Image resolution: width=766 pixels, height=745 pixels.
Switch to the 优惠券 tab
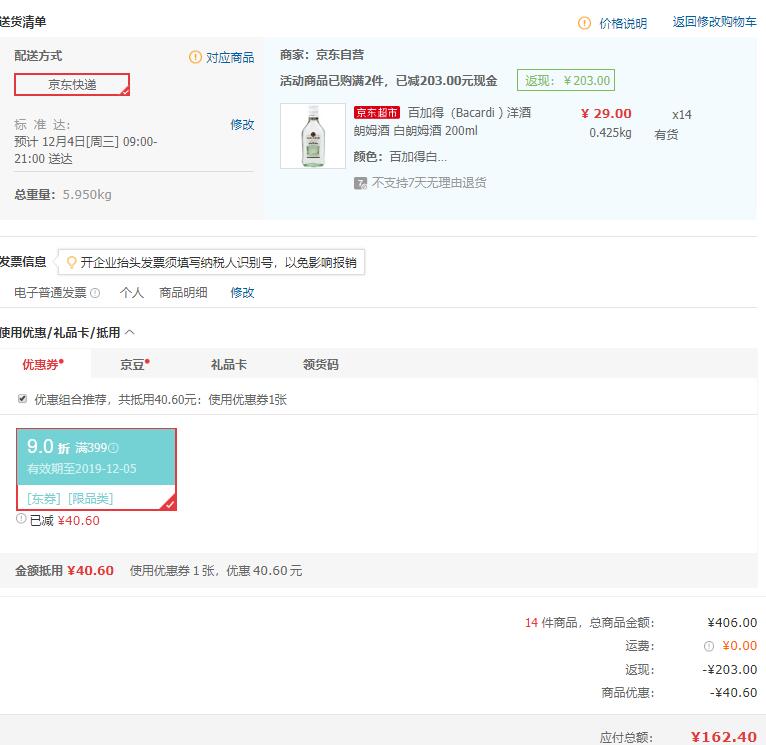pos(43,364)
